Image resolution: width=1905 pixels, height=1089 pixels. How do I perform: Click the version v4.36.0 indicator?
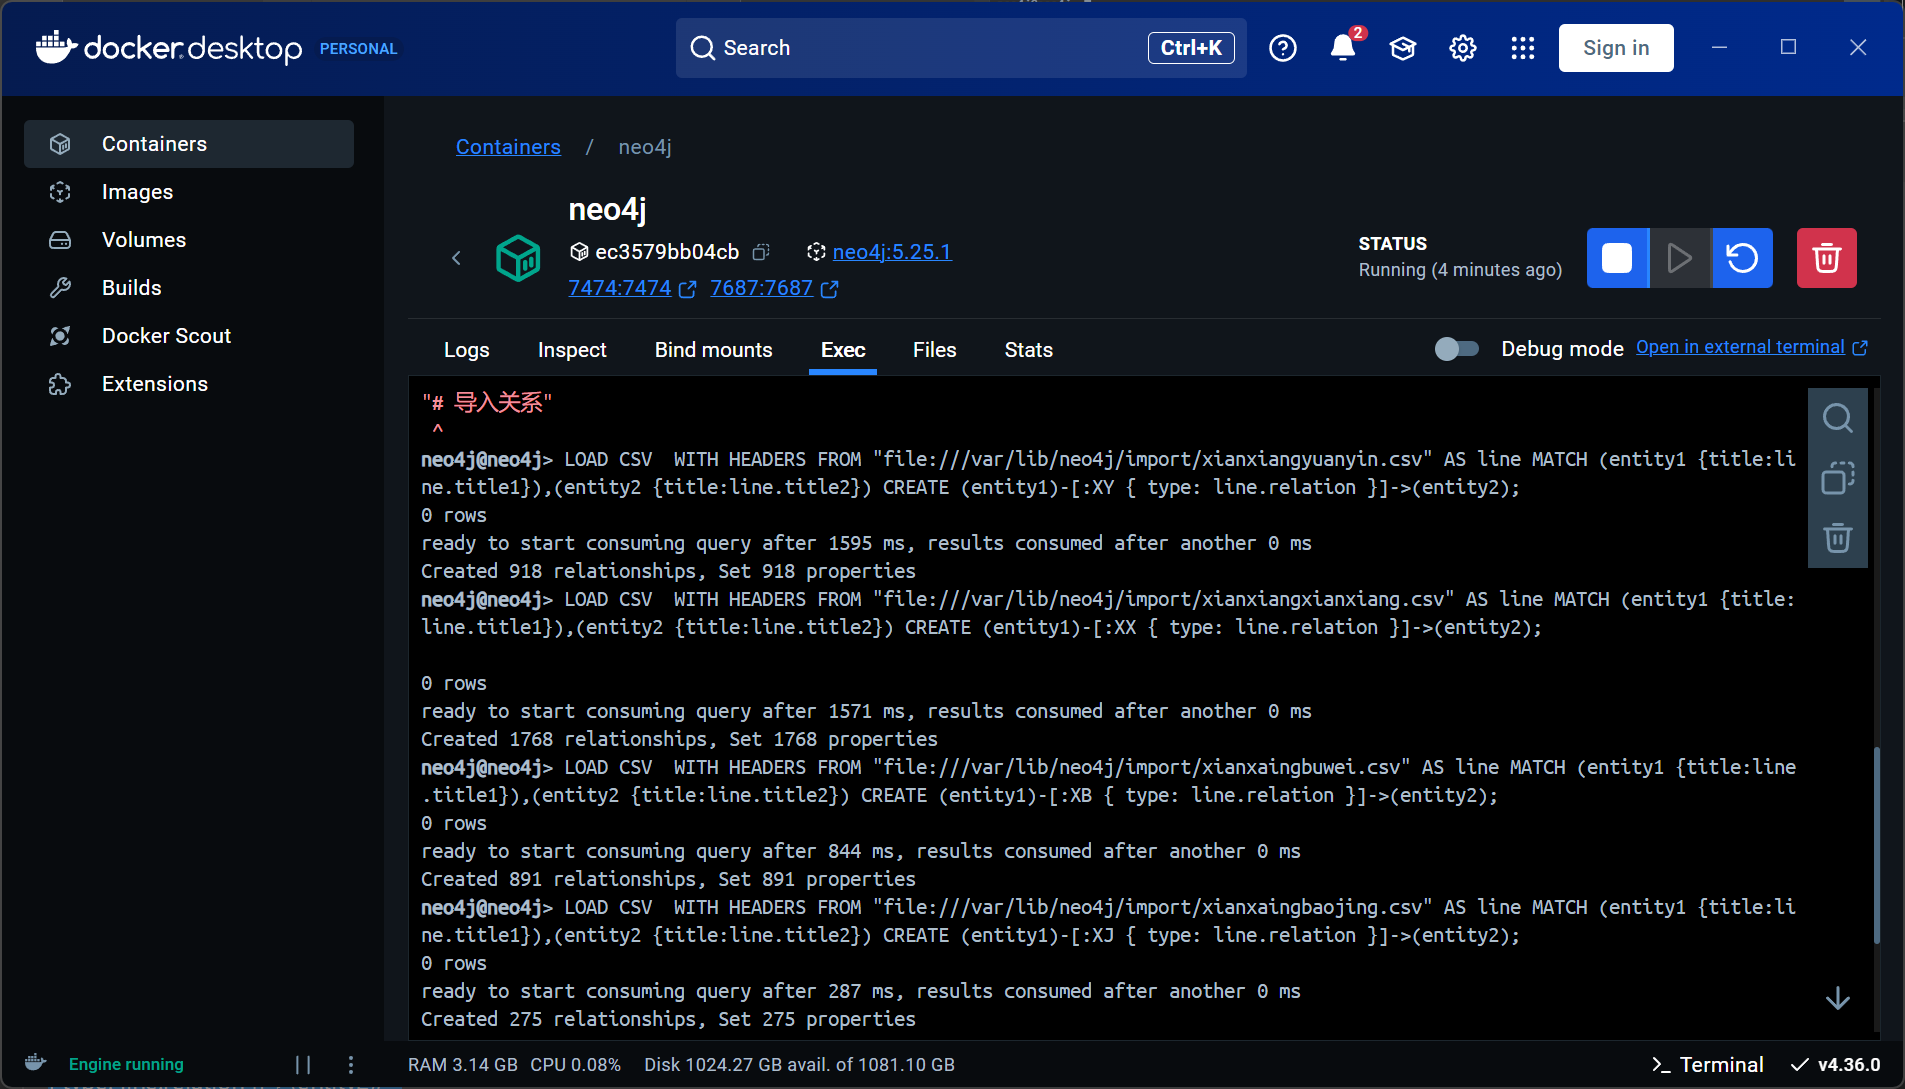(1836, 1064)
